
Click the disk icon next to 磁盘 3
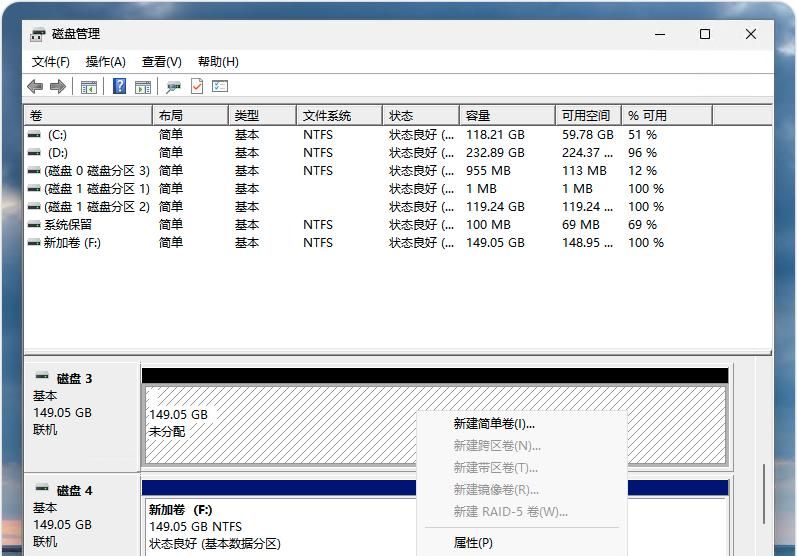42,377
